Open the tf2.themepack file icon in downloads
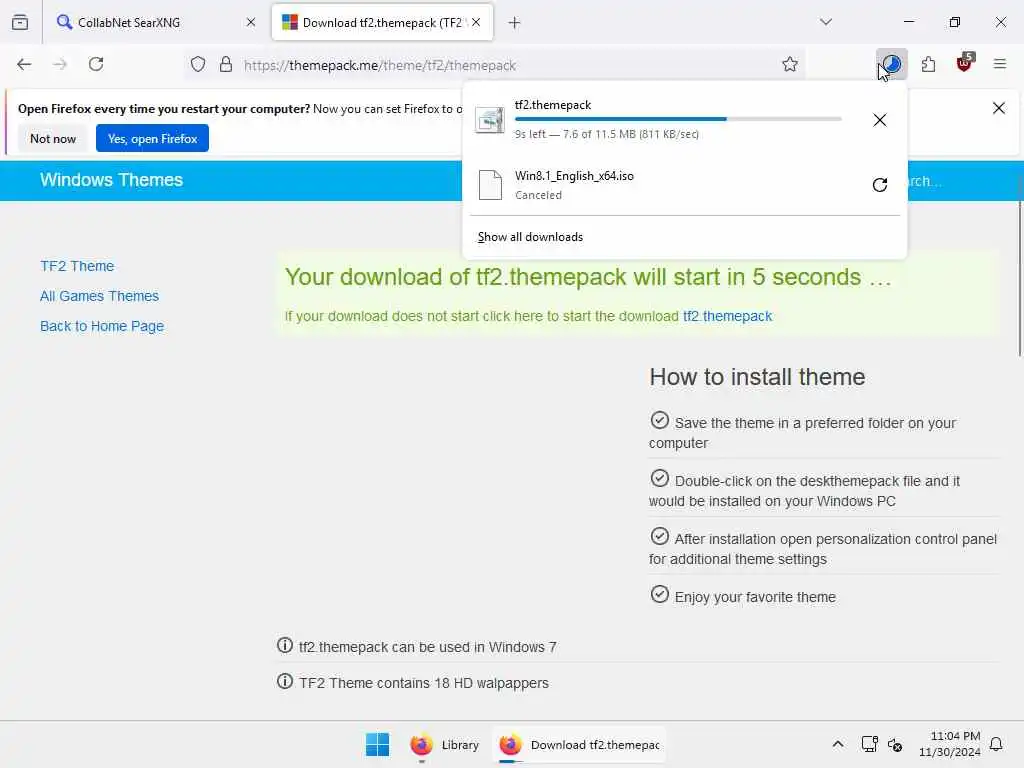This screenshot has width=1024, height=768. (489, 120)
